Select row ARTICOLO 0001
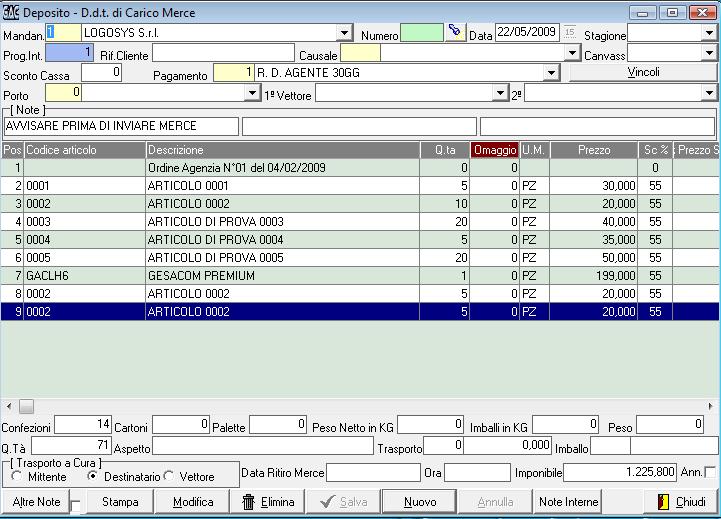The width and height of the screenshot is (721, 519). click(360, 186)
